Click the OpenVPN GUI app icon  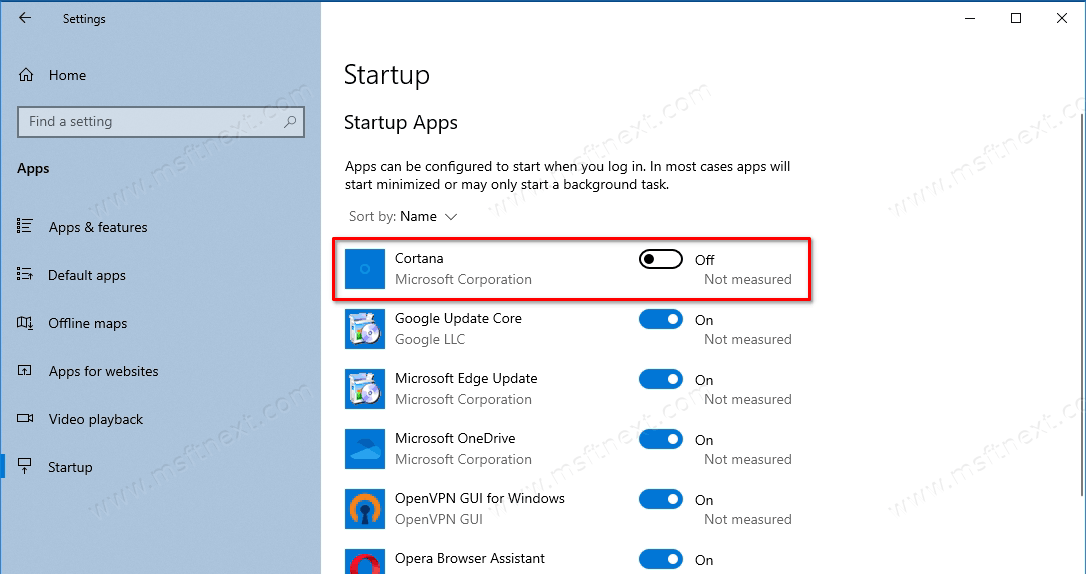365,509
